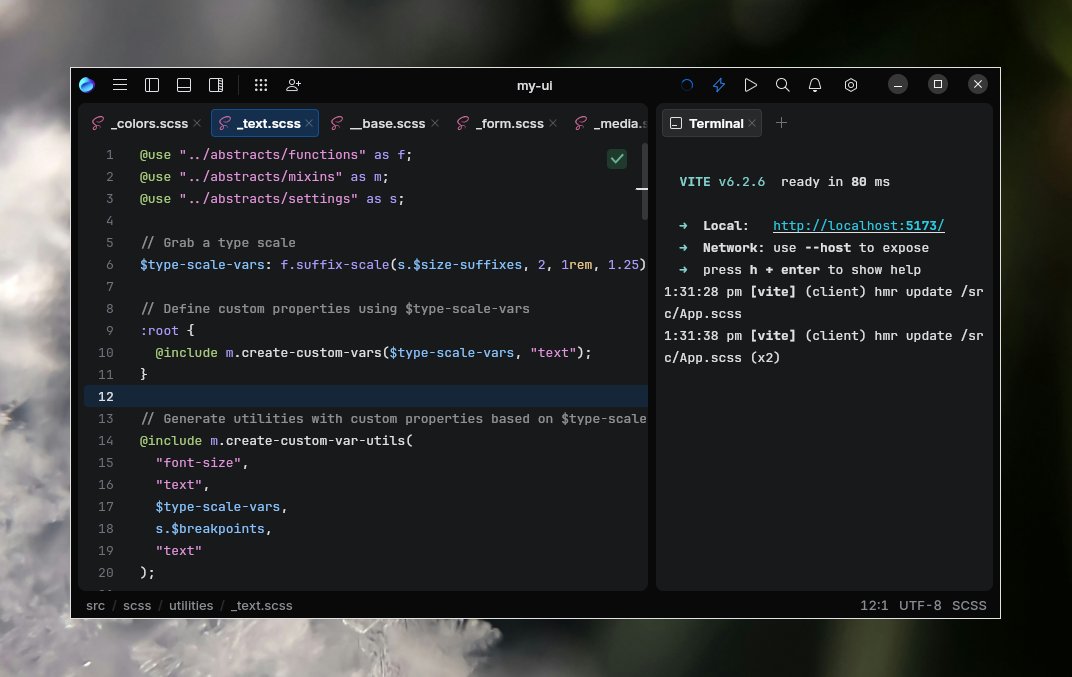Click "font-size" string on line 15
The image size is (1072, 677).
[x=198, y=463]
